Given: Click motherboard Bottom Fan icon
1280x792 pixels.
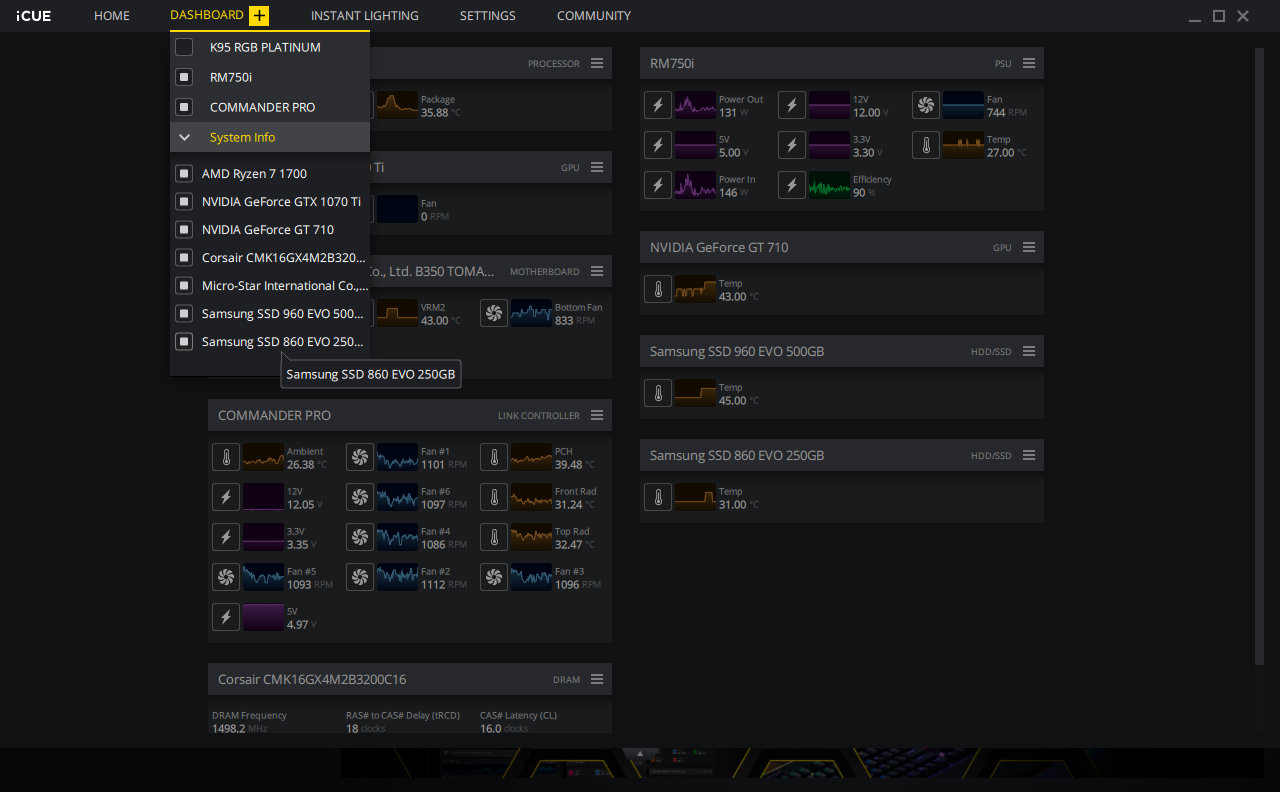Looking at the screenshot, I should (x=494, y=313).
